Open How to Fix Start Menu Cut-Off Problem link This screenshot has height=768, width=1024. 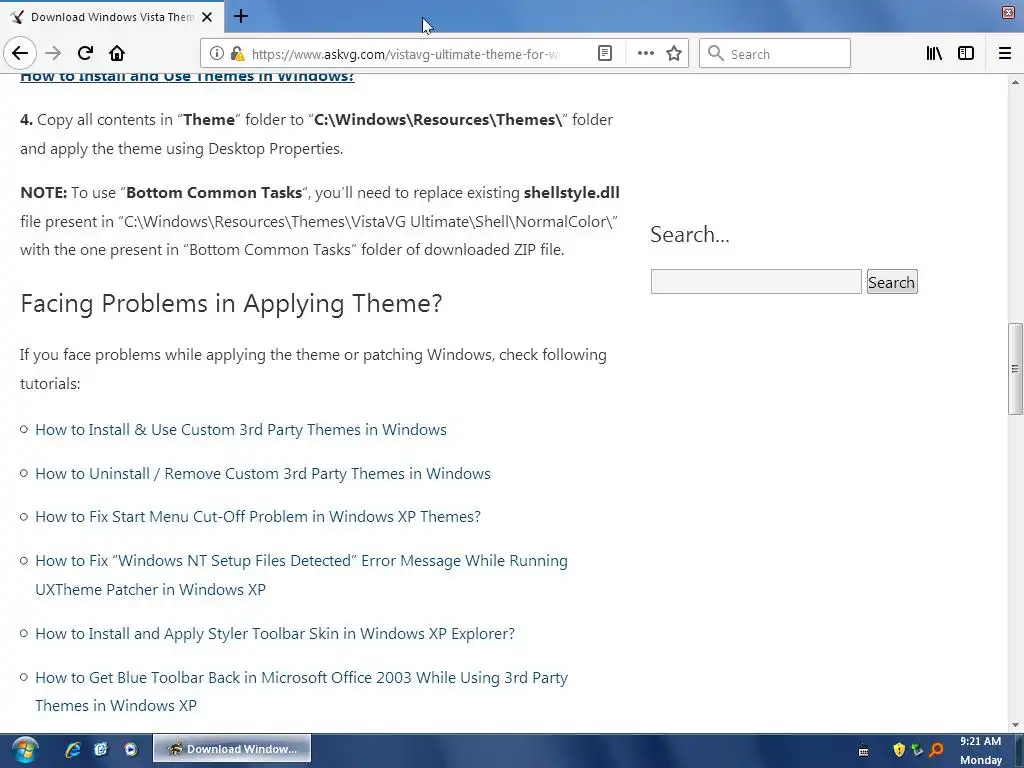coord(258,517)
